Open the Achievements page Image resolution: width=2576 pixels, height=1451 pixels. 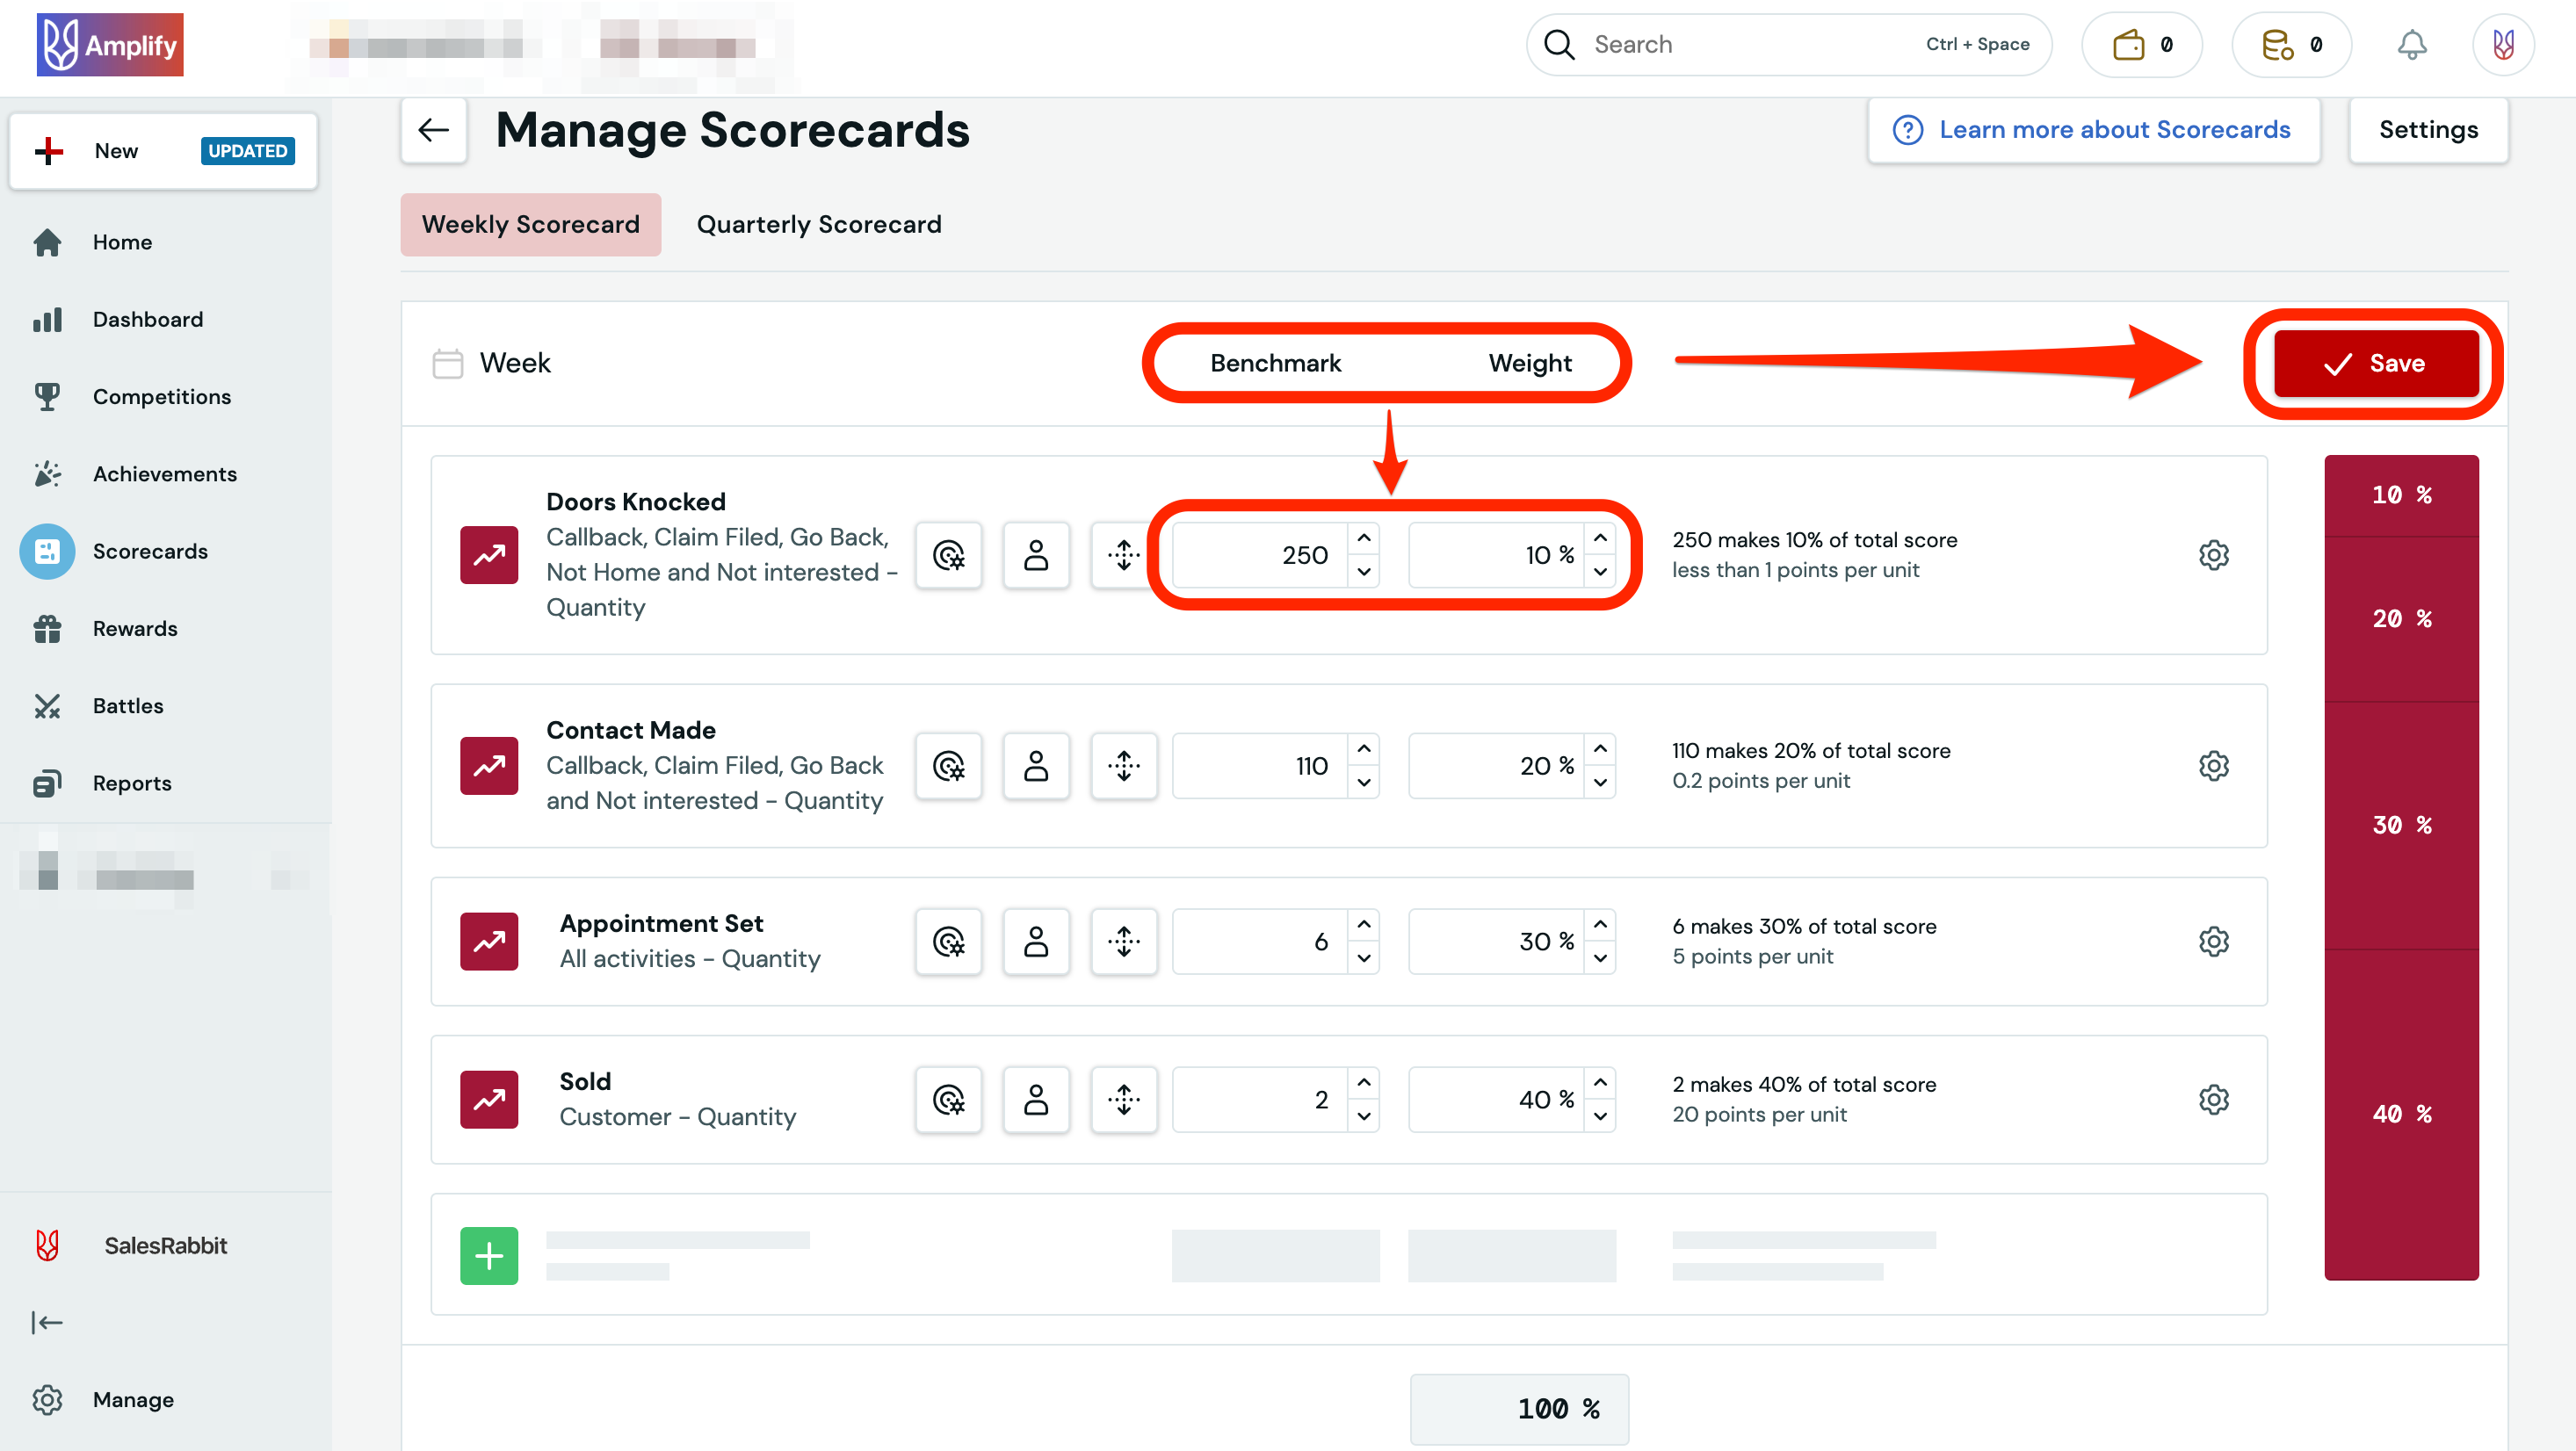point(165,473)
